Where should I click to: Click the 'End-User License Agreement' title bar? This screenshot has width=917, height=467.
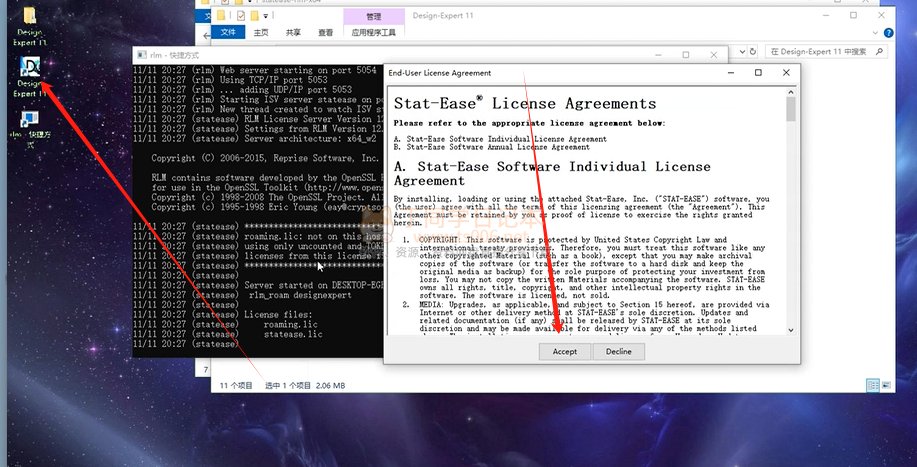coord(440,73)
